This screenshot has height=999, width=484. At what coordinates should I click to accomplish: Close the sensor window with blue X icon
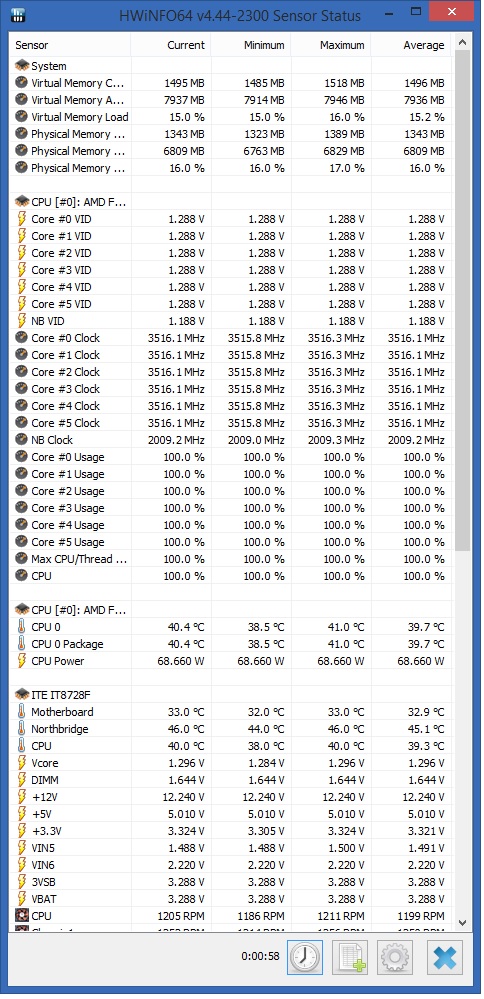tap(445, 957)
